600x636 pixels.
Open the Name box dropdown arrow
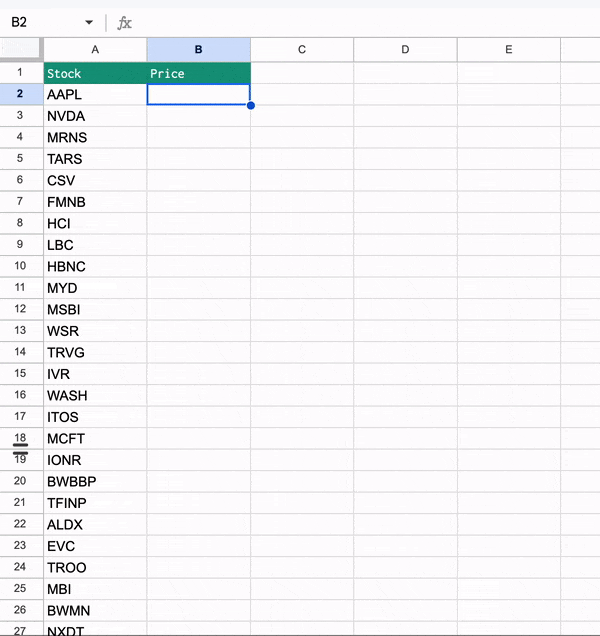89,22
